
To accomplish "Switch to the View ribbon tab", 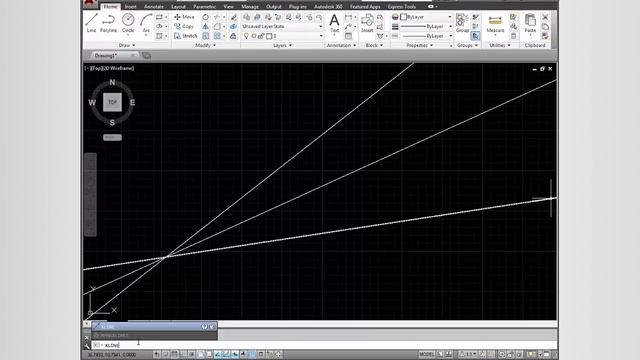I will click(x=229, y=7).
